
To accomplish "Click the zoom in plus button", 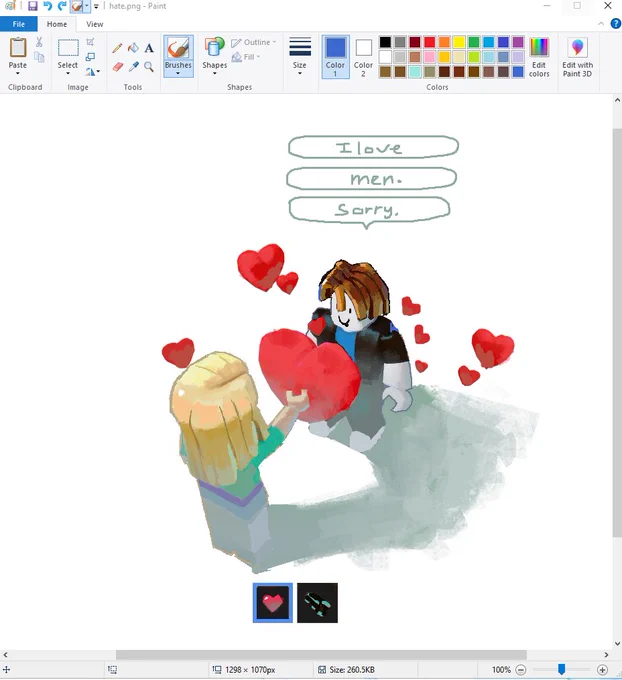I will point(602,670).
